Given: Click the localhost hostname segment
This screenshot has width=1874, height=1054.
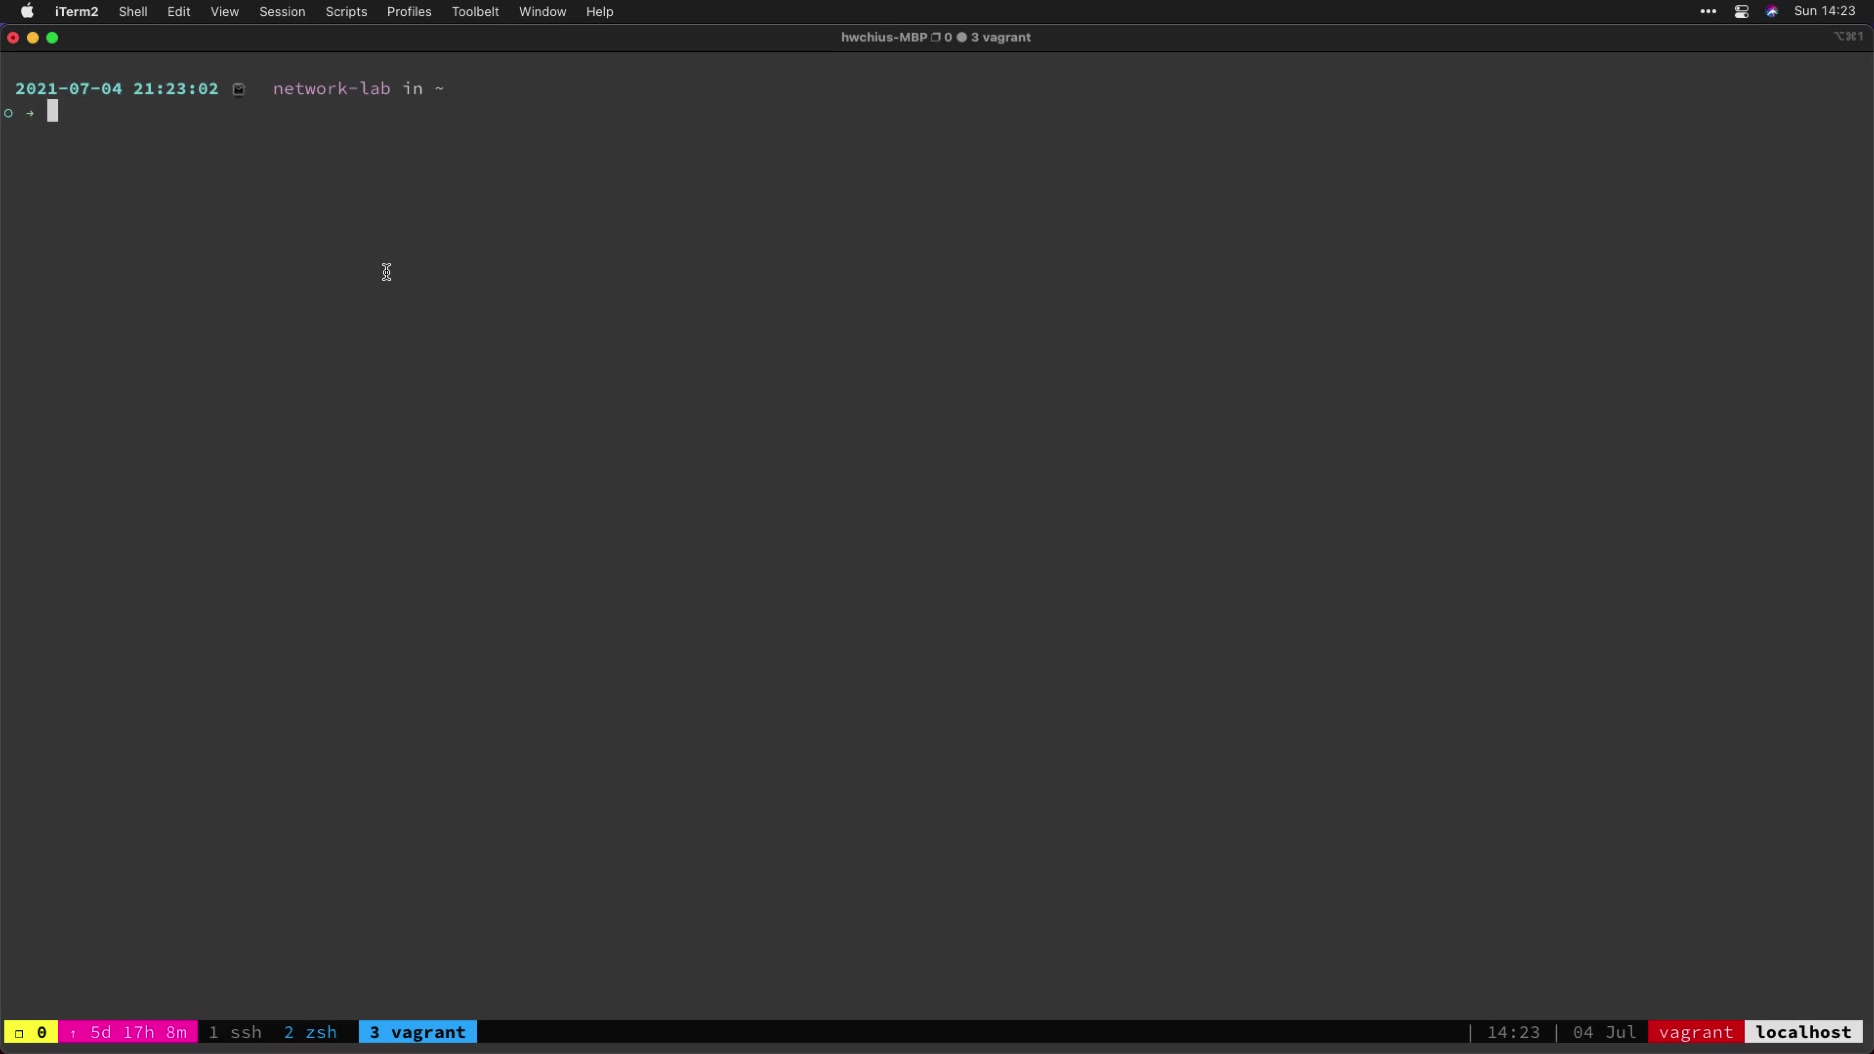Looking at the screenshot, I should point(1803,1032).
